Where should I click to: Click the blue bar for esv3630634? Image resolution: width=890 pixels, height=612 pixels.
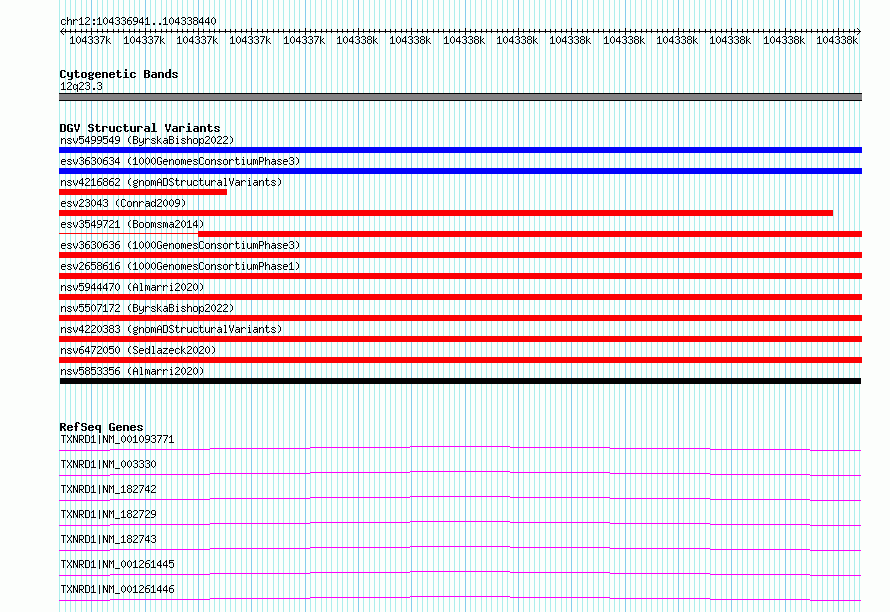pos(460,171)
